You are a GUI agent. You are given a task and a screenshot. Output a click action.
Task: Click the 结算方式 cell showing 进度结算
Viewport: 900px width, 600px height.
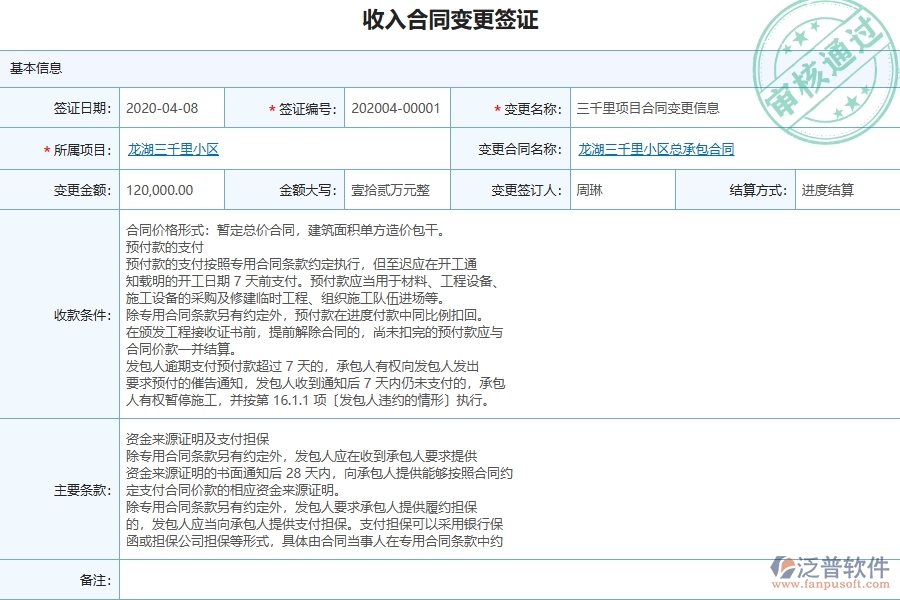pyautogui.click(x=830, y=190)
